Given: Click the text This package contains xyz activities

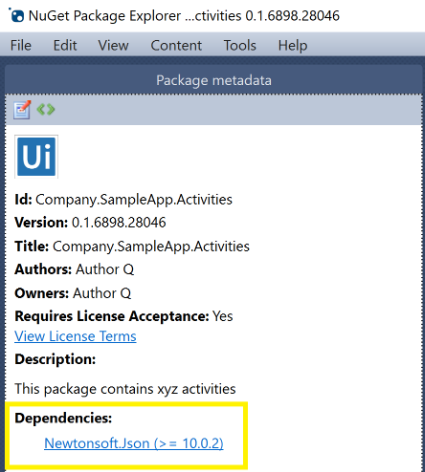Looking at the screenshot, I should pos(125,389).
